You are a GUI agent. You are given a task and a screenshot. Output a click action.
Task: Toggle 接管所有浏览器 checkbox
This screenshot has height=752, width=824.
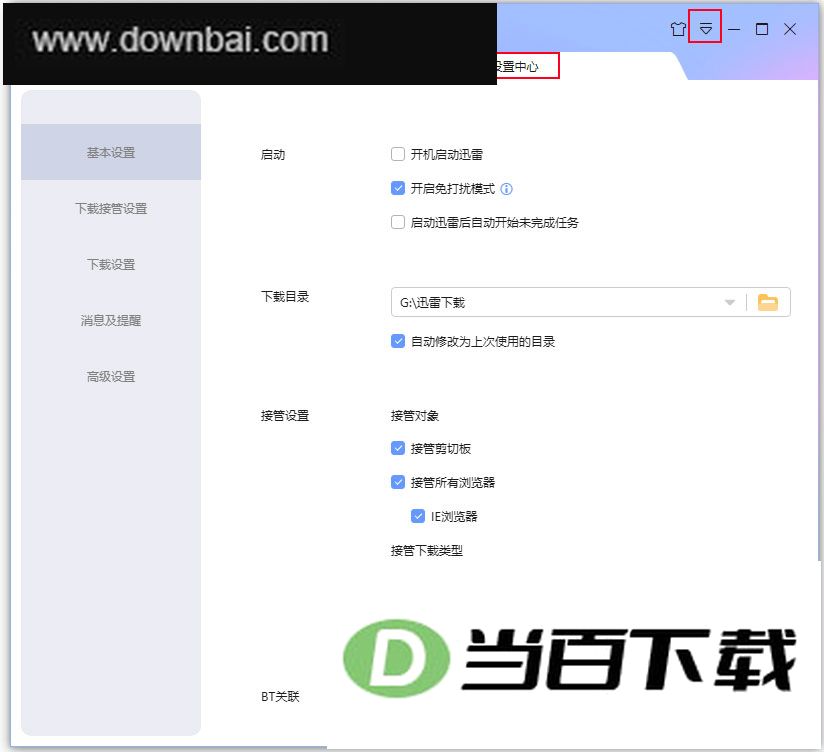coord(398,482)
